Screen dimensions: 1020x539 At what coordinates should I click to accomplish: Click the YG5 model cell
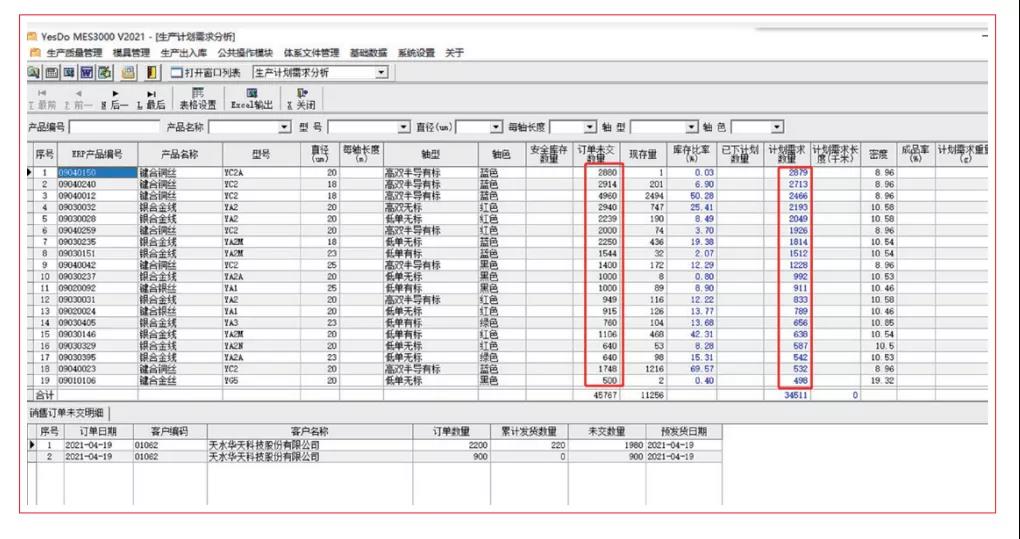(262, 380)
